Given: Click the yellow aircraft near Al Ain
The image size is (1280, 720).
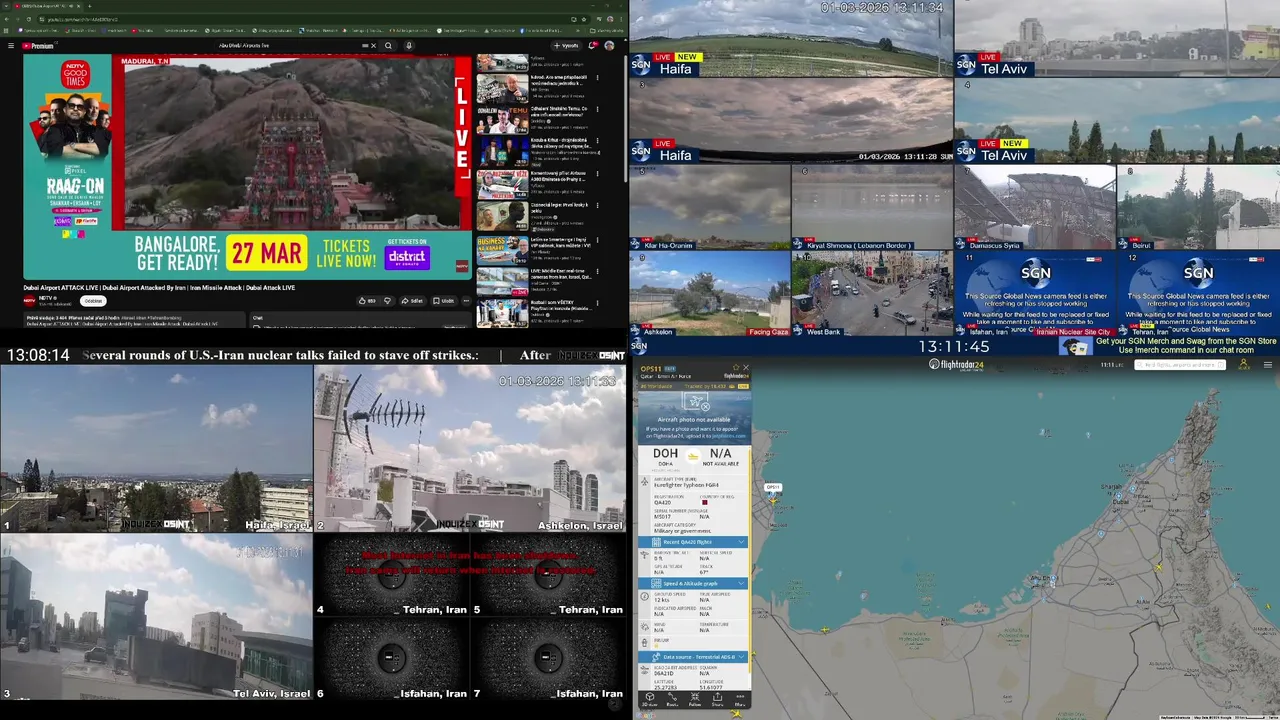Looking at the screenshot, I should (x=1159, y=567).
